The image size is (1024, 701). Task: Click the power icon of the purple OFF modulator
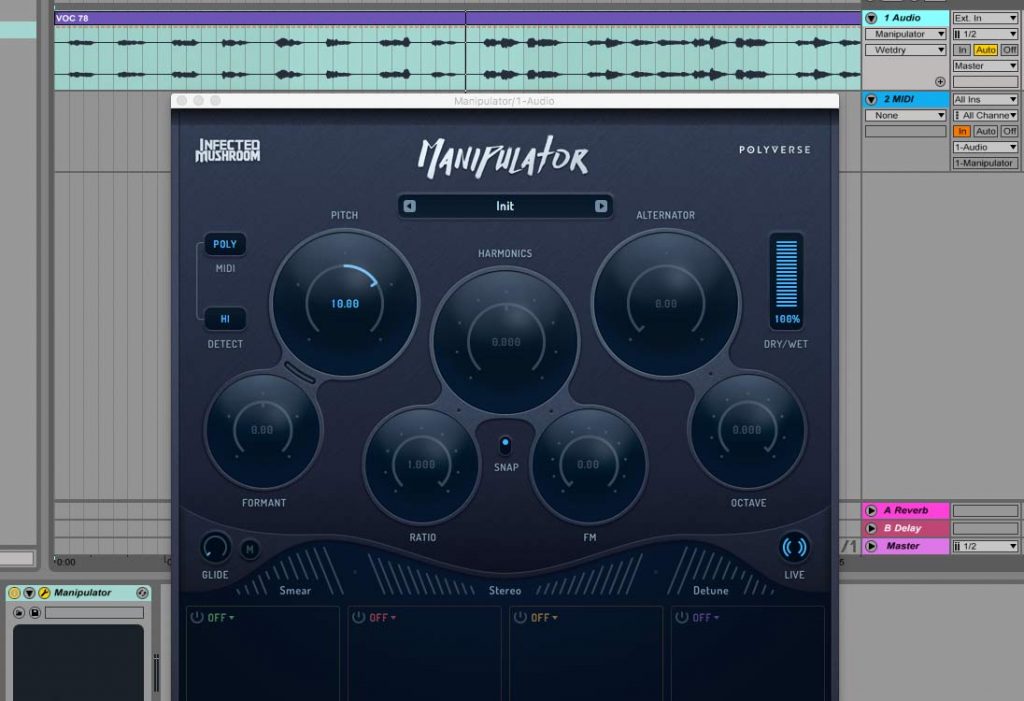pos(682,618)
